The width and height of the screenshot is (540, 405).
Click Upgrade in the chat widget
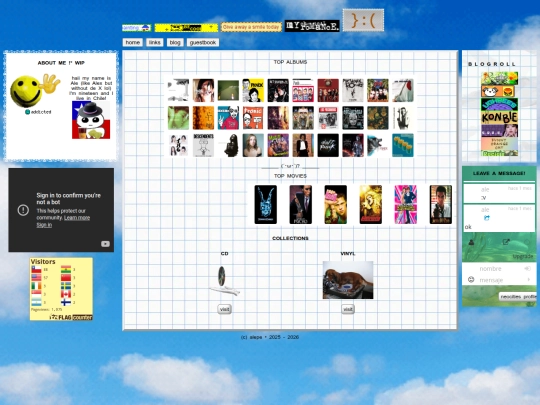point(523,257)
